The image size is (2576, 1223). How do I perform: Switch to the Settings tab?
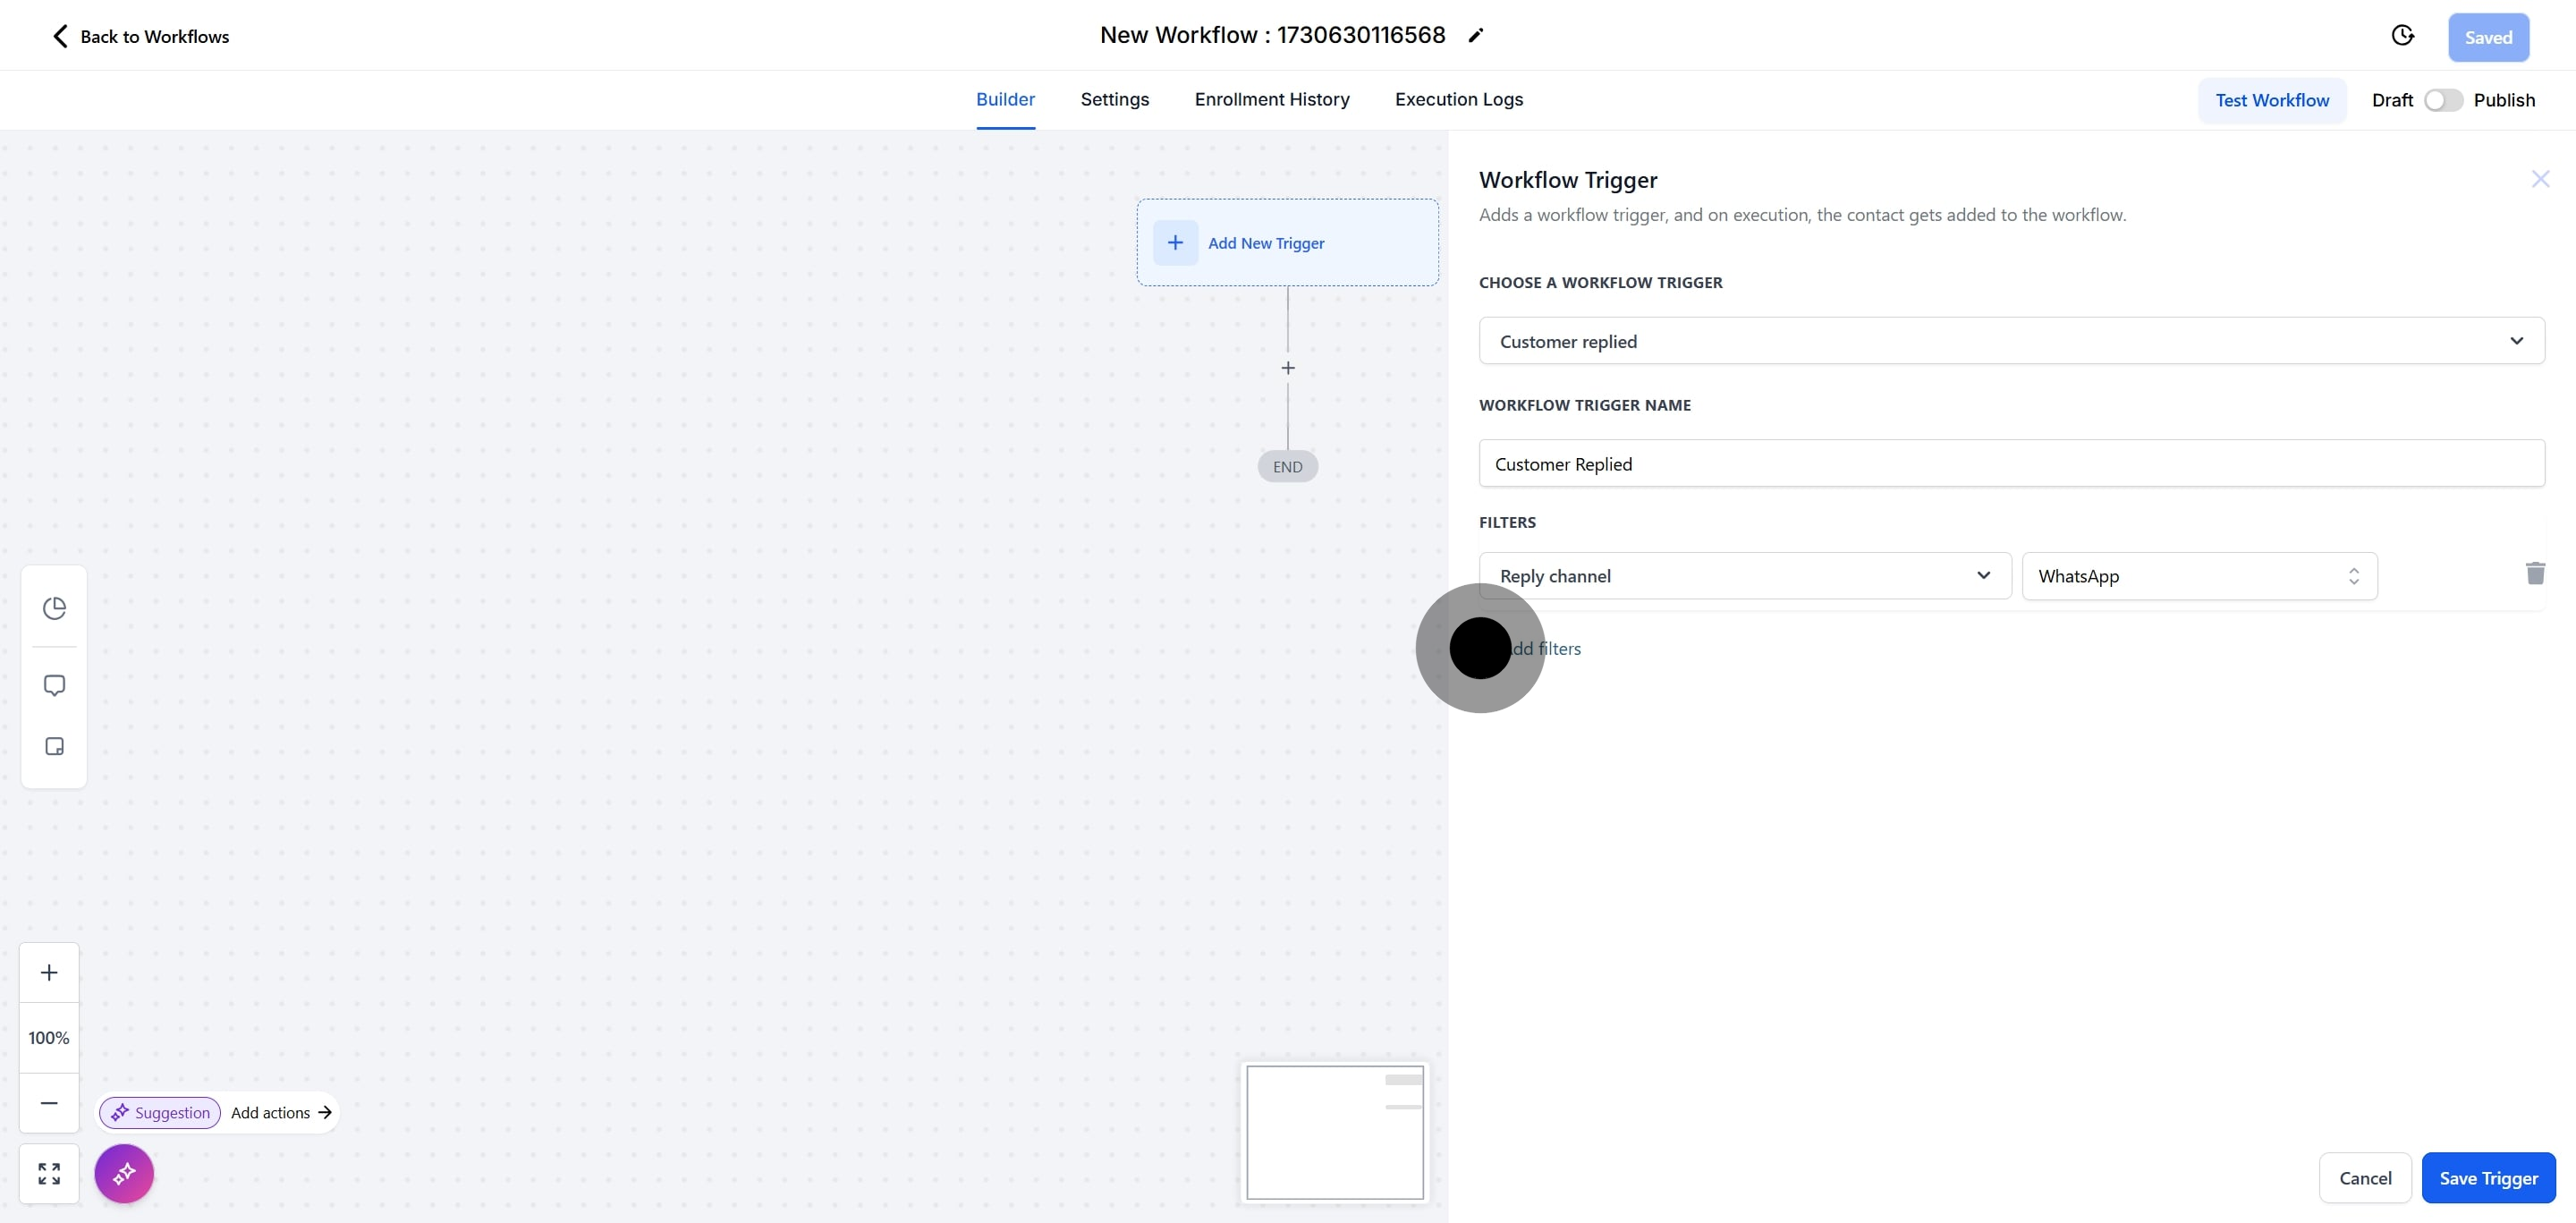1114,99
